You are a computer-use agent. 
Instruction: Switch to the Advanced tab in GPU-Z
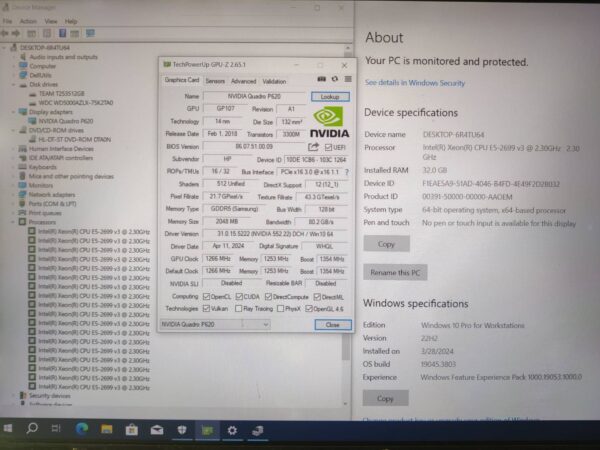tap(243, 81)
